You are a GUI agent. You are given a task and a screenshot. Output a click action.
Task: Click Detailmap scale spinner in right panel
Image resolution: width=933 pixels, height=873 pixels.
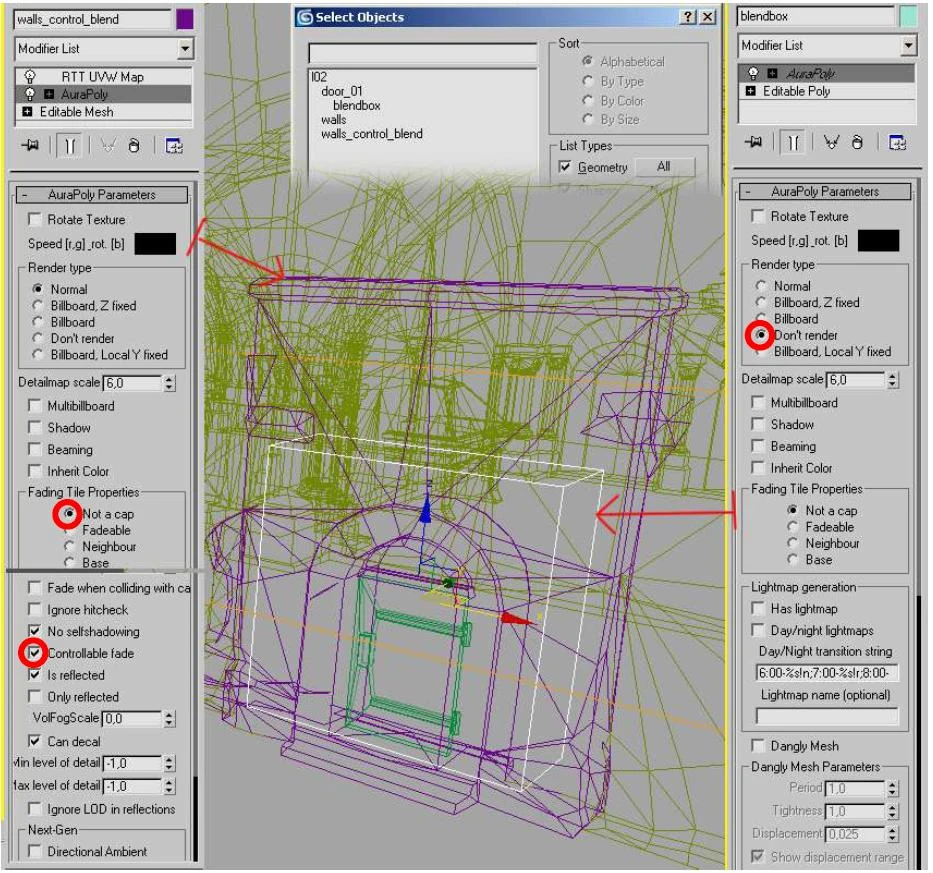click(893, 380)
